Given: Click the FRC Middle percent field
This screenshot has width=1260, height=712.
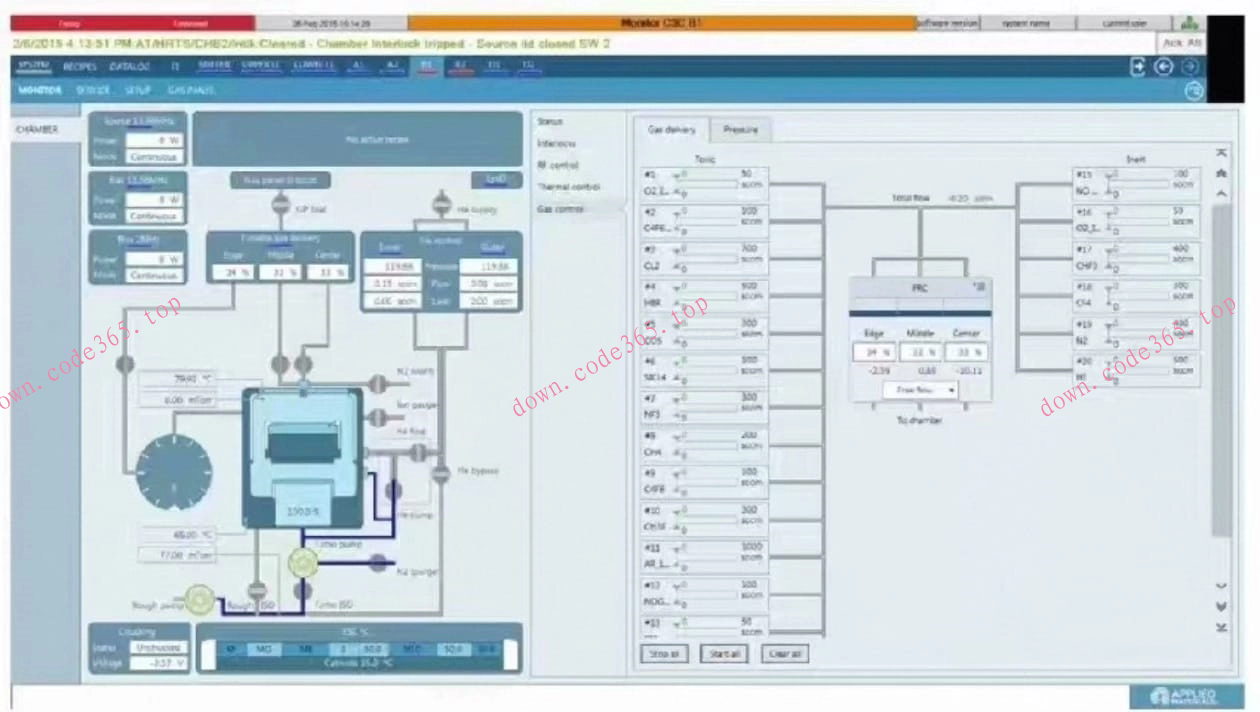Looking at the screenshot, I should (920, 352).
